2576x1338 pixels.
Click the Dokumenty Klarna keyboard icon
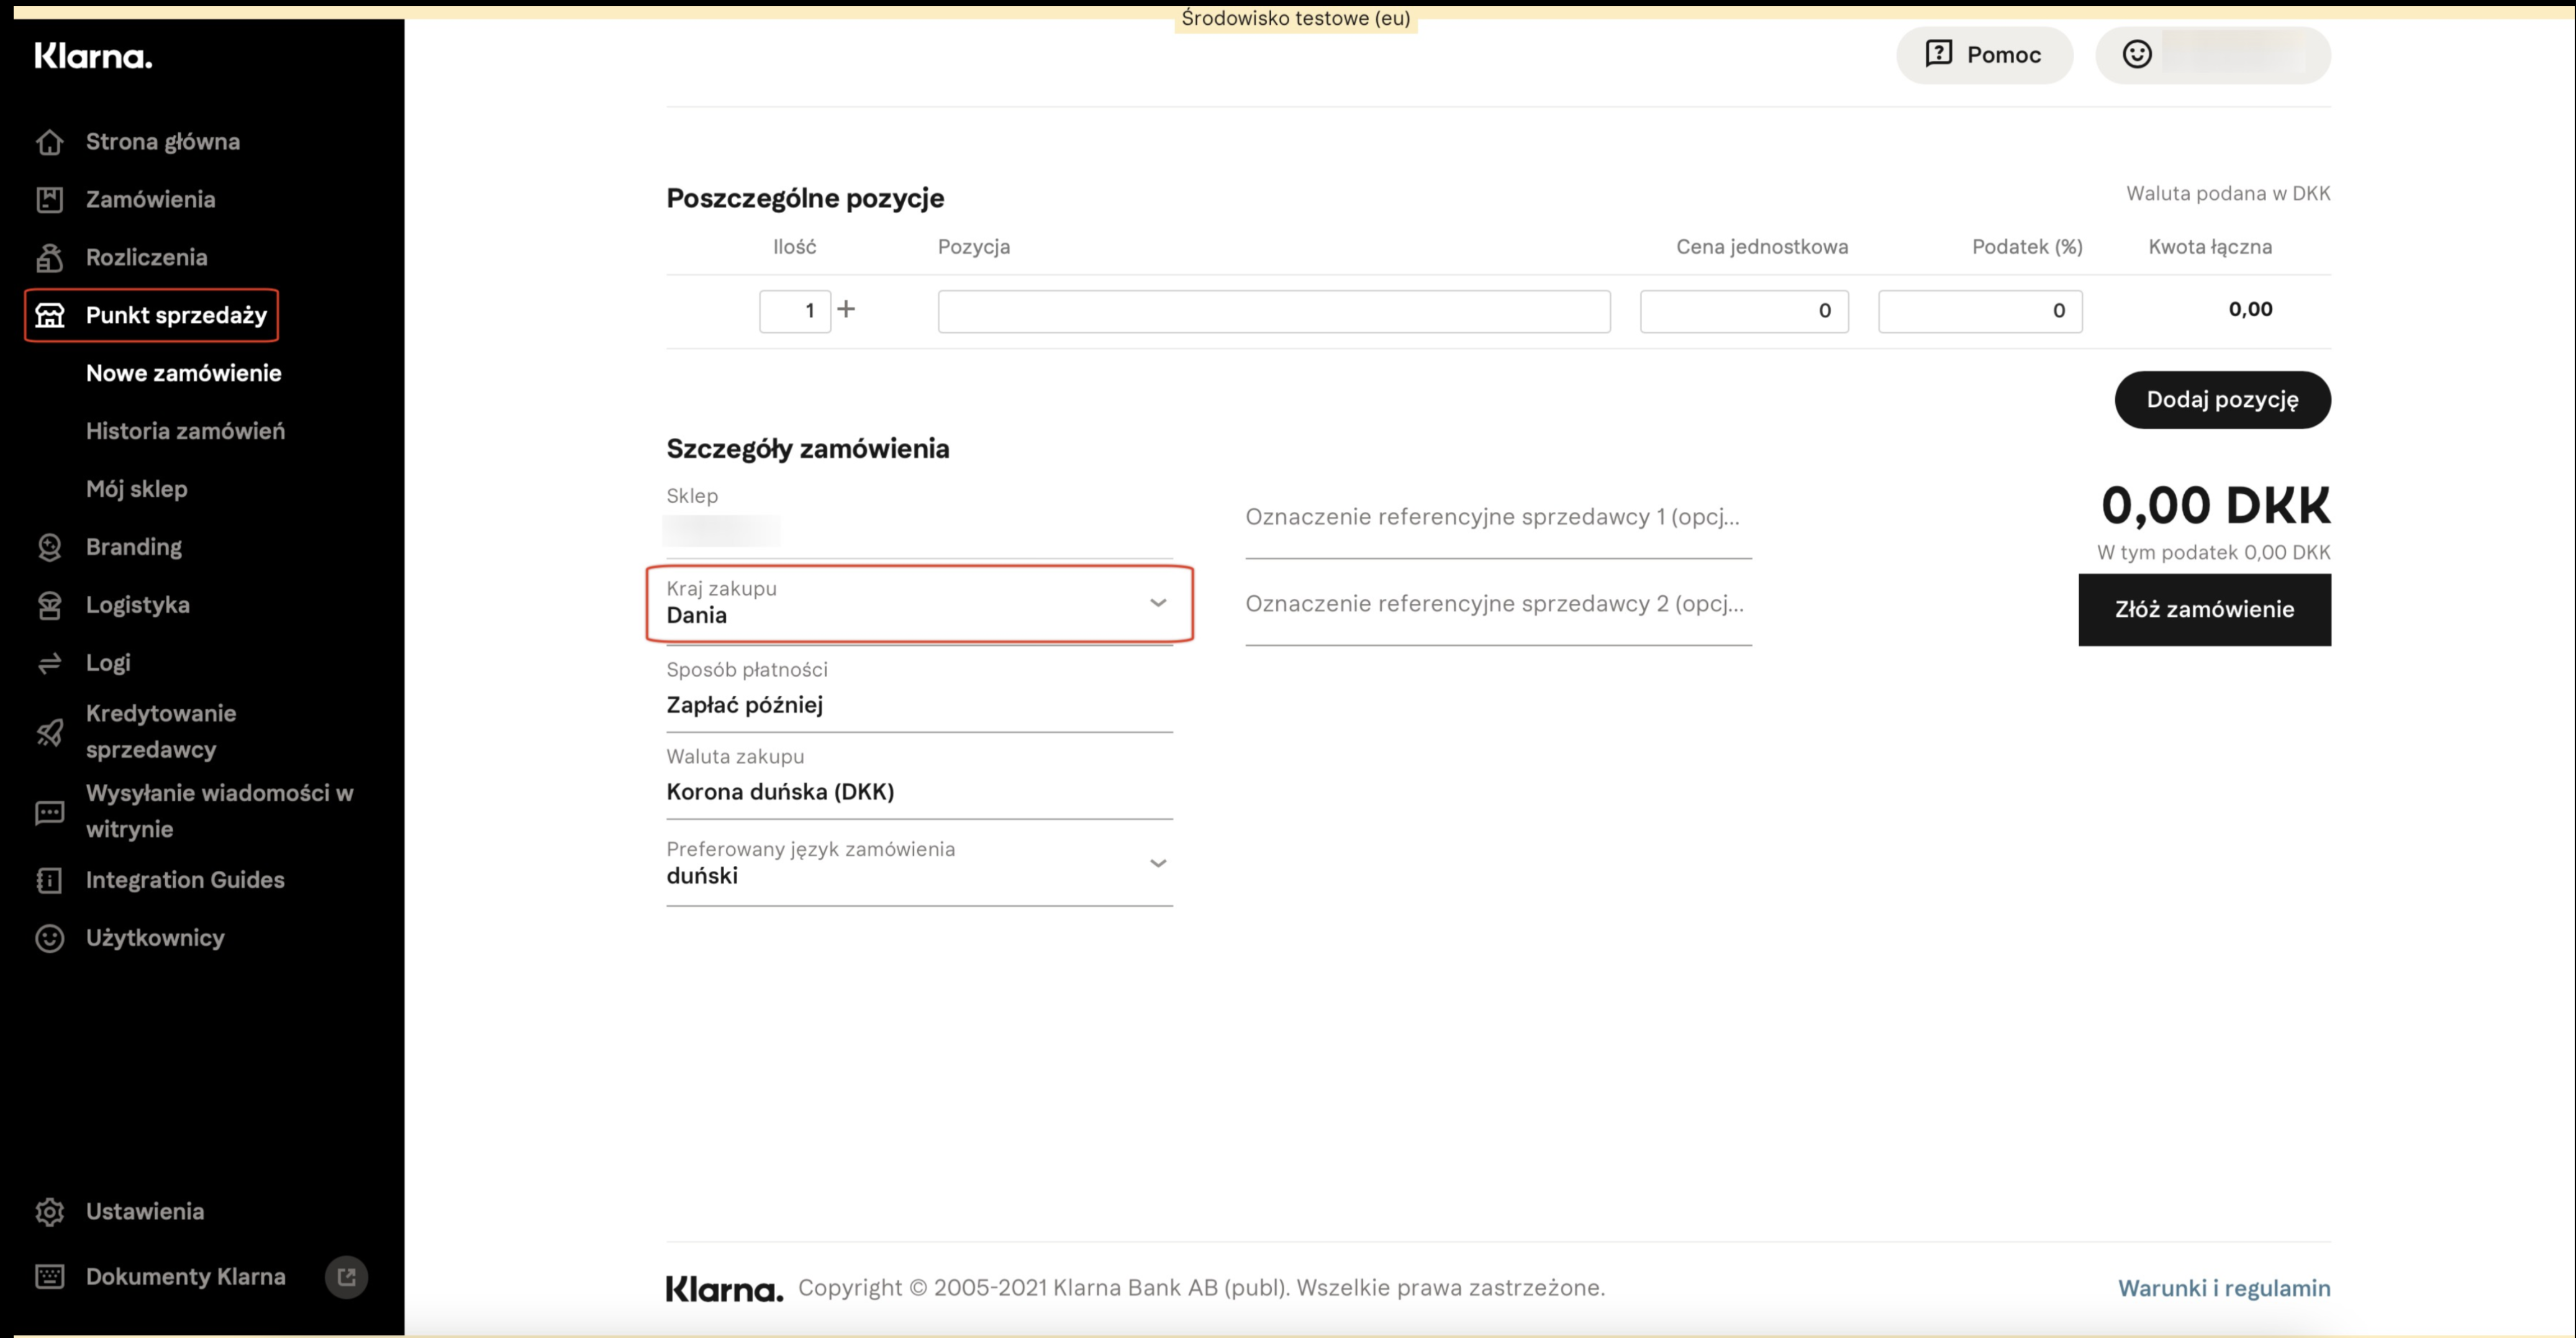[49, 1277]
